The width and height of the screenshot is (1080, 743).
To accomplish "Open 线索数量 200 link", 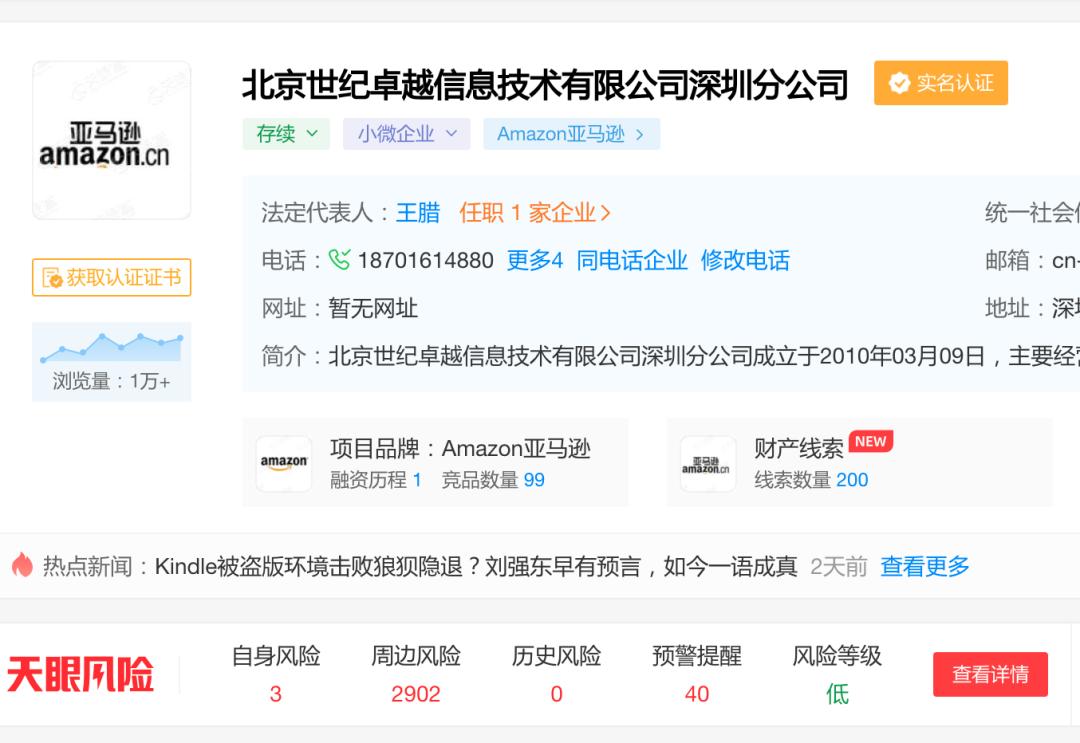I will (811, 480).
